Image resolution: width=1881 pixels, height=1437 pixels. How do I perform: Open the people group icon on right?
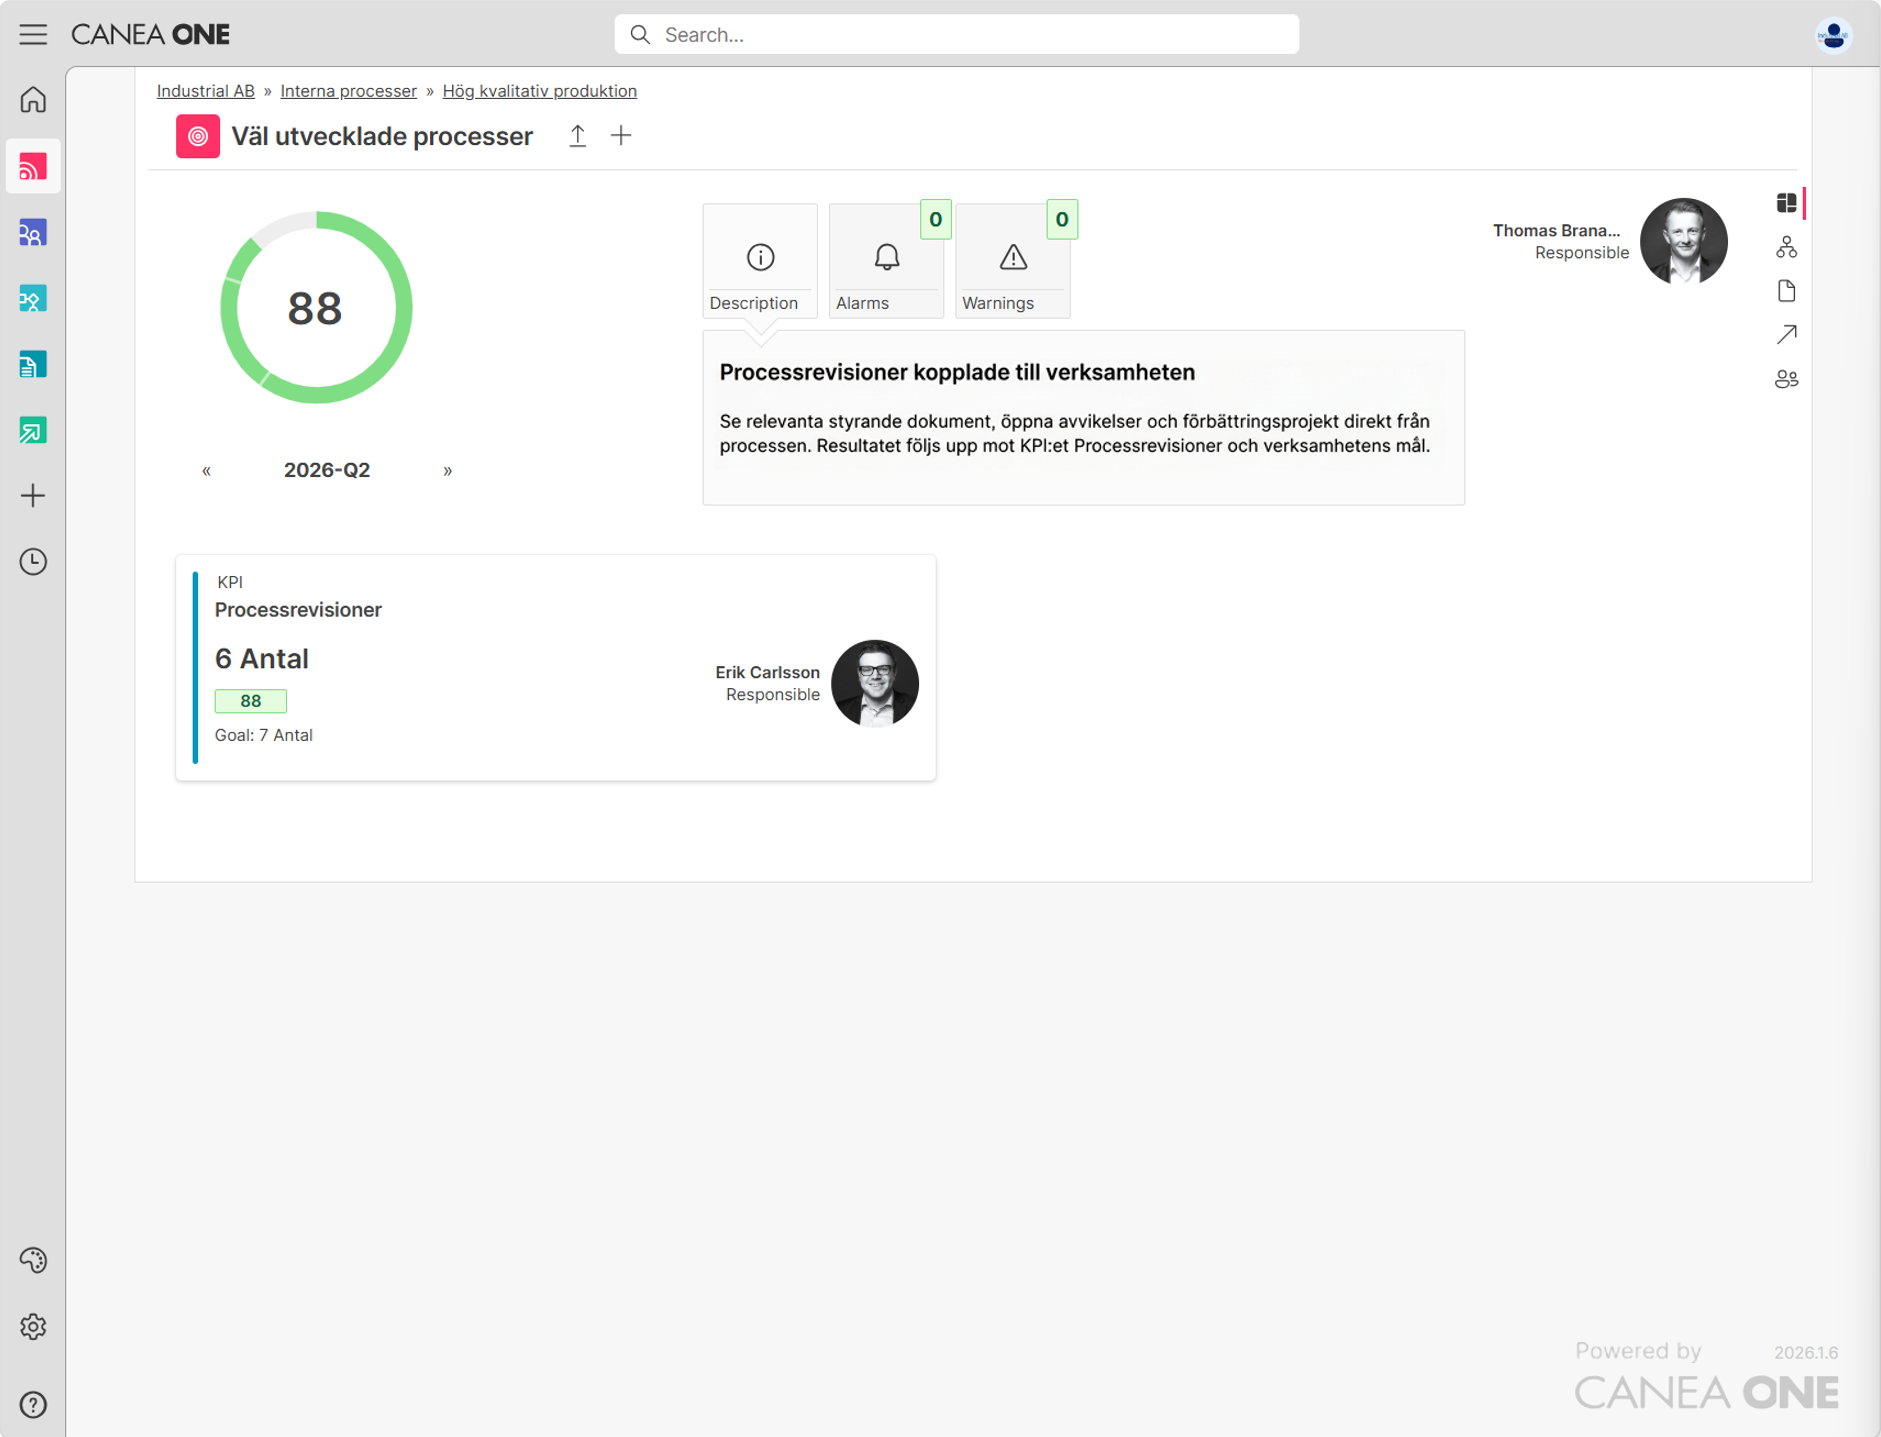(x=1786, y=379)
